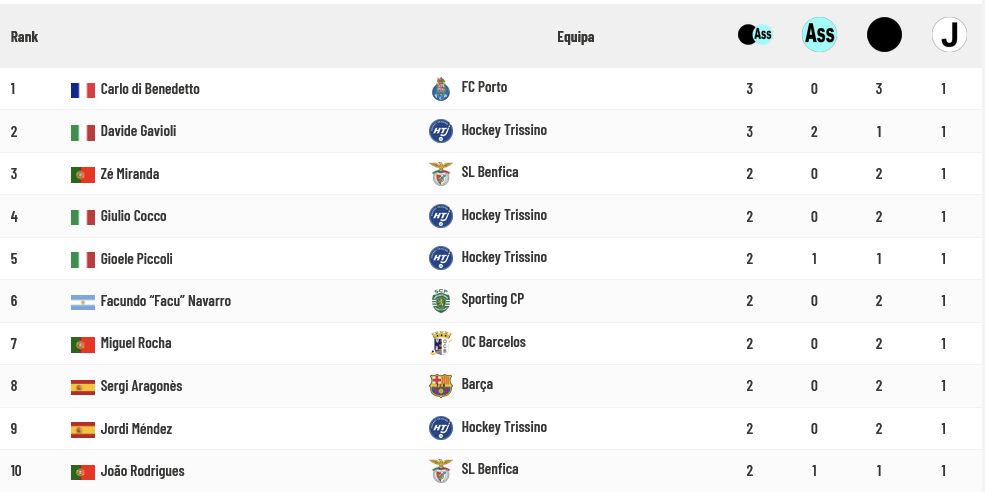Screen dimensions: 985x492
Task: Open Sergi Aragonès player page
Action: [x=141, y=386]
